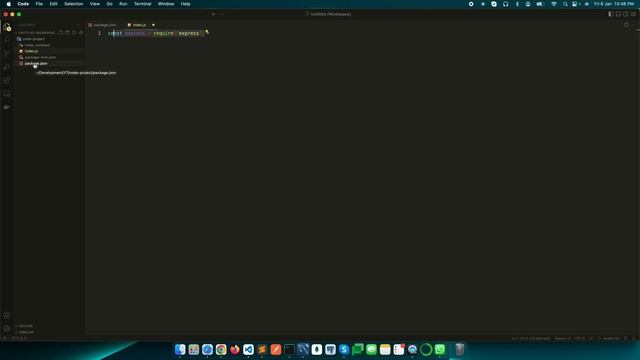This screenshot has width=640, height=360.
Task: Select index.js in the file tree
Action: [50, 51]
